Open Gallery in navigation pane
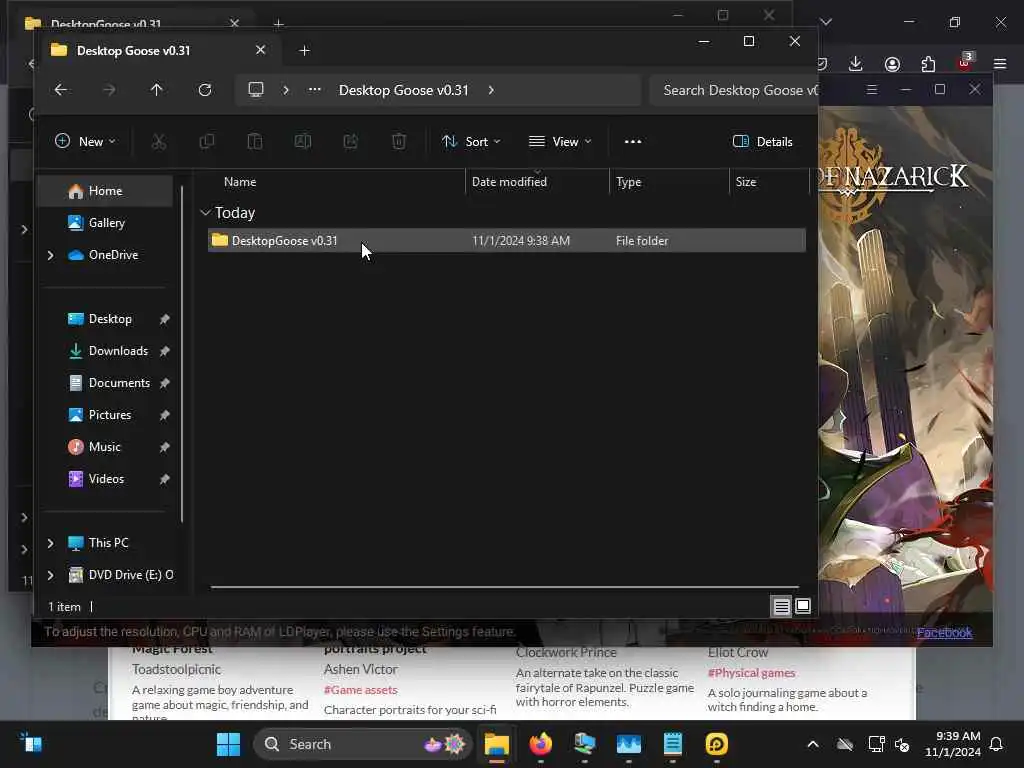Image resolution: width=1024 pixels, height=768 pixels. 104,223
